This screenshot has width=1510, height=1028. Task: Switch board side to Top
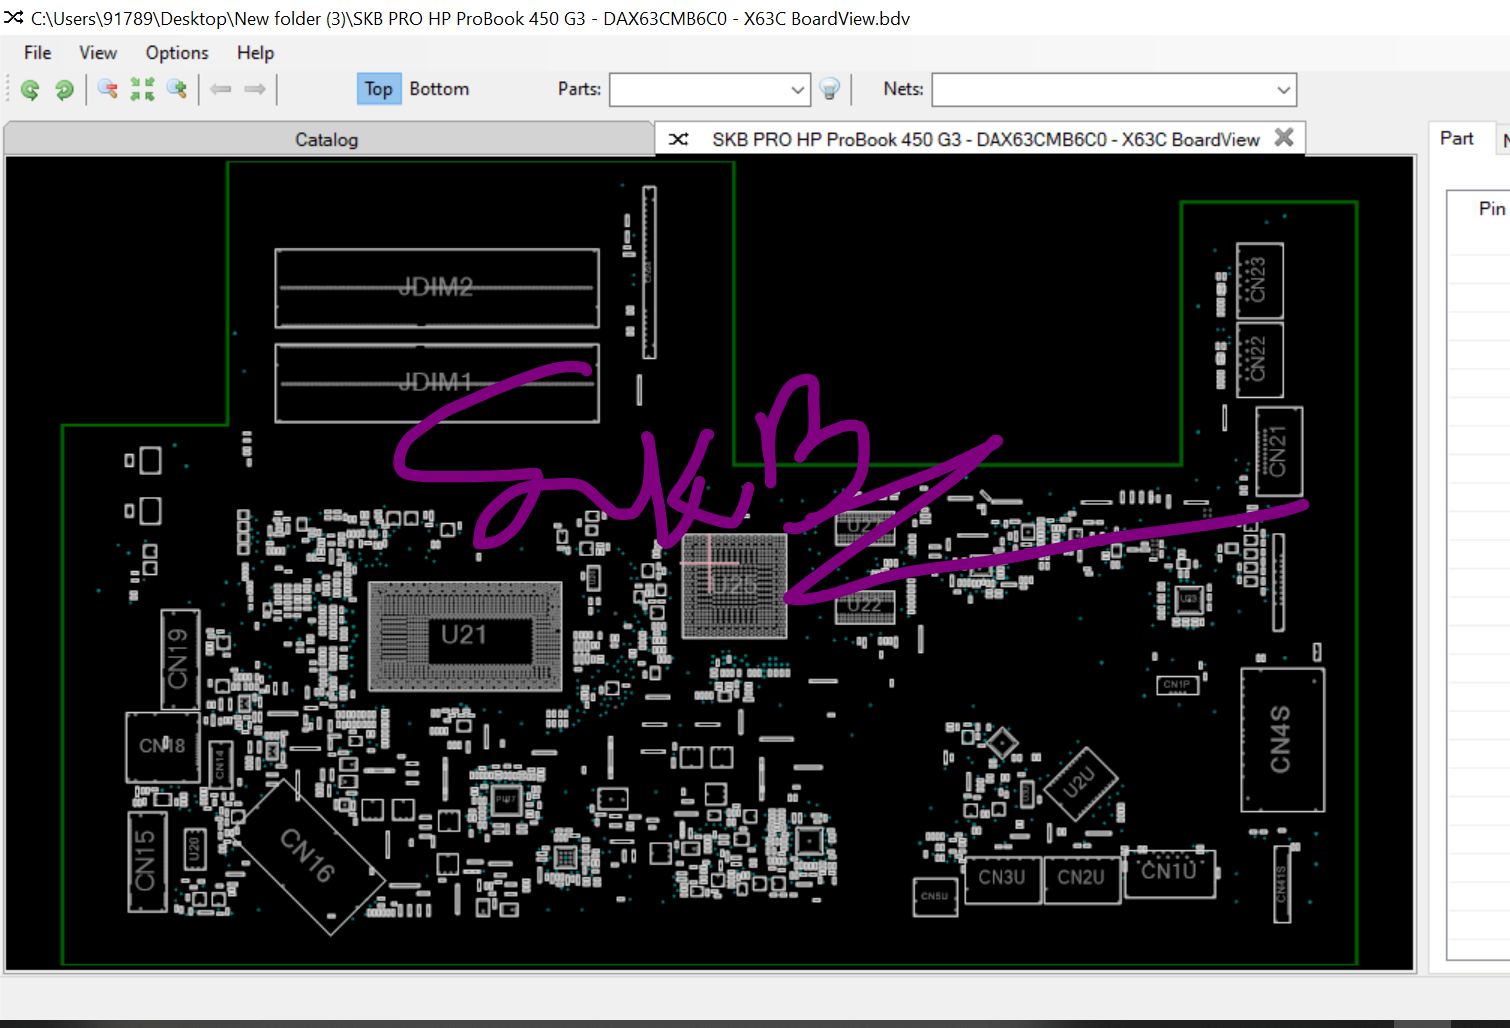click(378, 89)
